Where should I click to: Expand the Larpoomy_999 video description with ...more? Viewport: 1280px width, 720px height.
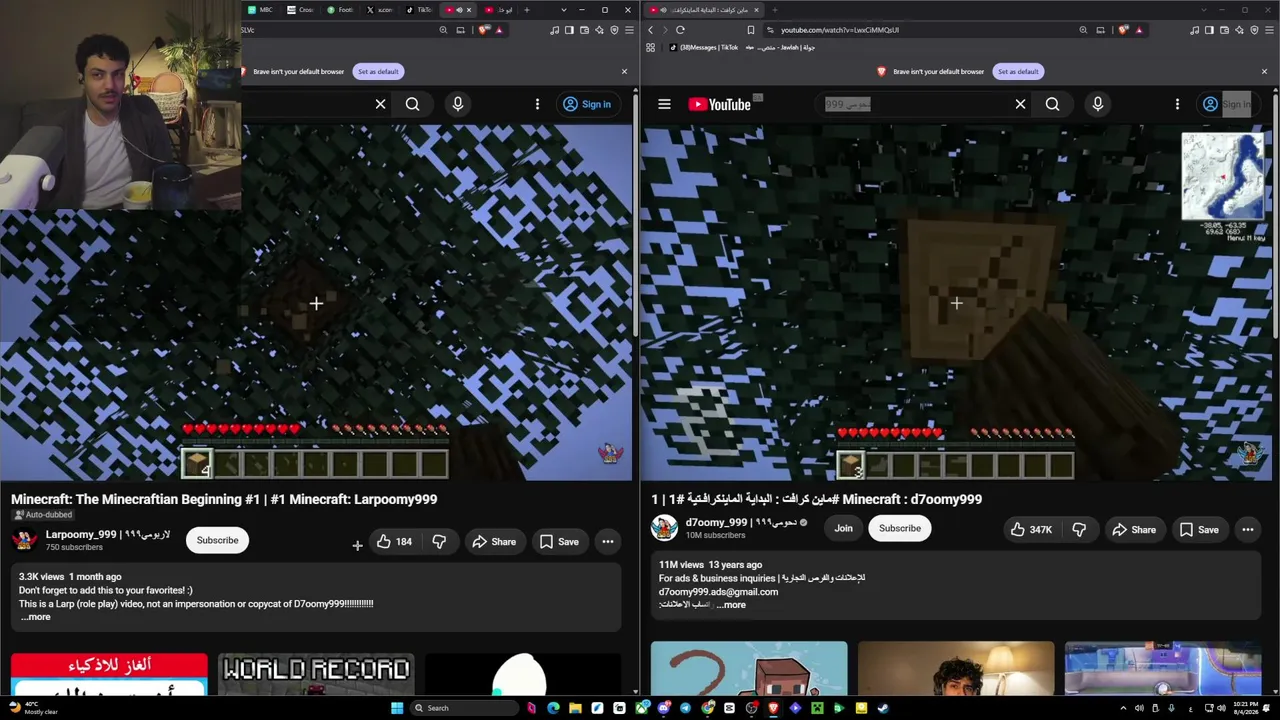[36, 617]
